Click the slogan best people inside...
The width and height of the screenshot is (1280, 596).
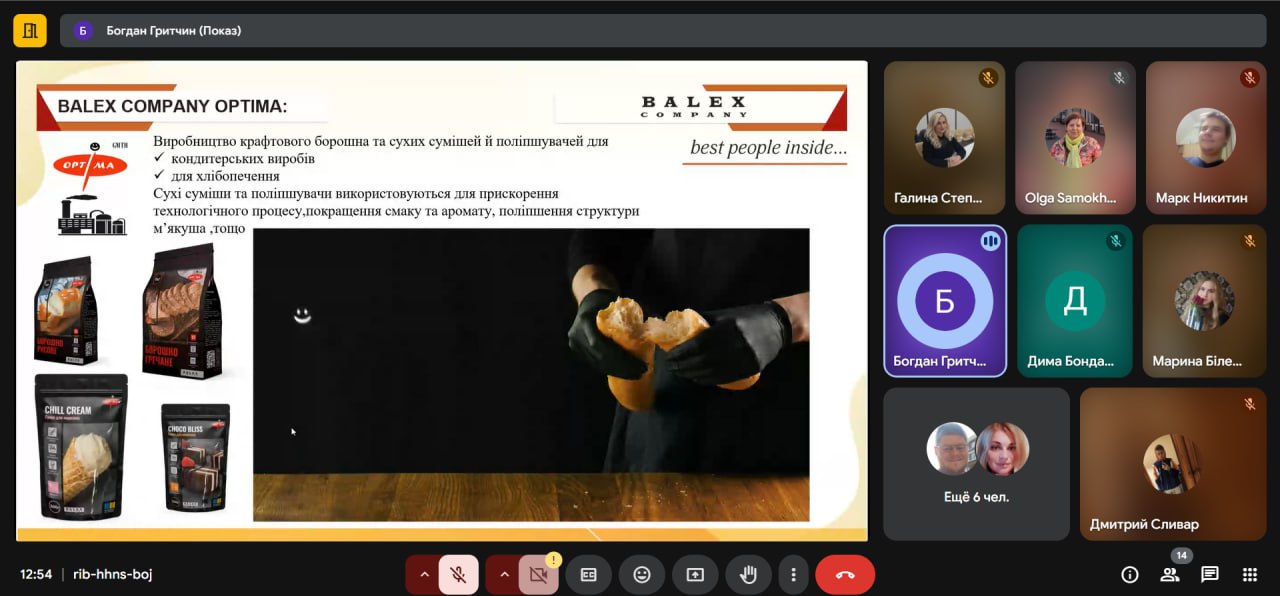click(x=768, y=148)
